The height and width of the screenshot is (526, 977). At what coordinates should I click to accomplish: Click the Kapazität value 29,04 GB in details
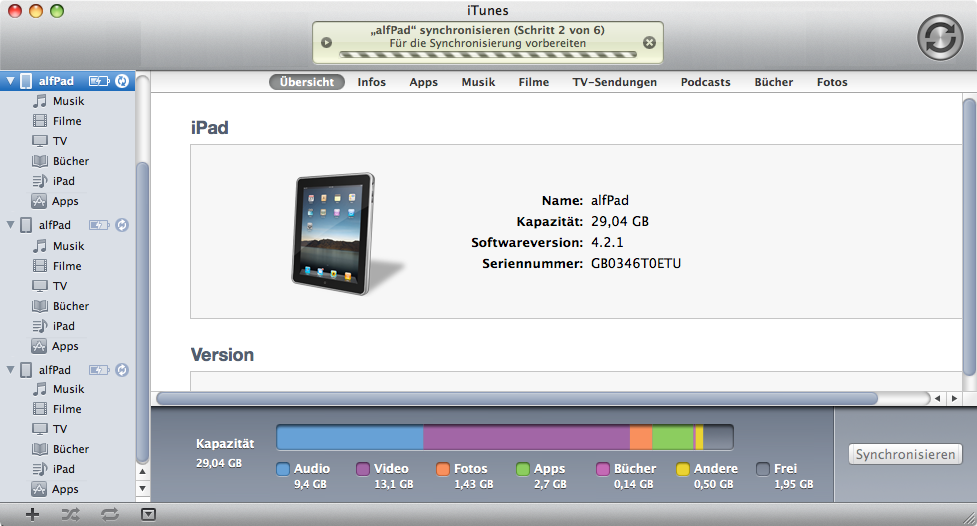coord(620,221)
